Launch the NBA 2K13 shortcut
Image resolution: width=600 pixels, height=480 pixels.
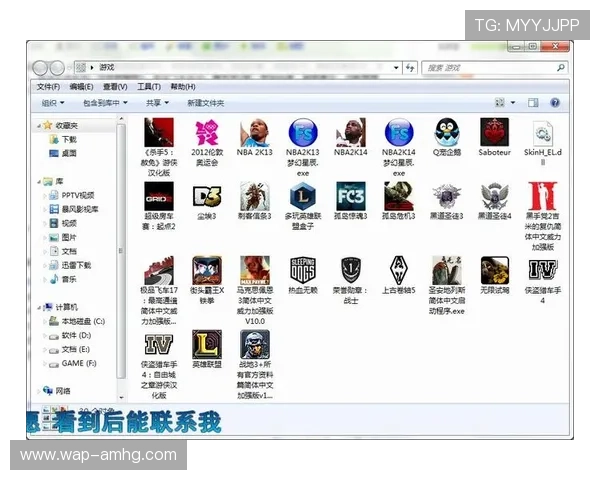pos(255,132)
